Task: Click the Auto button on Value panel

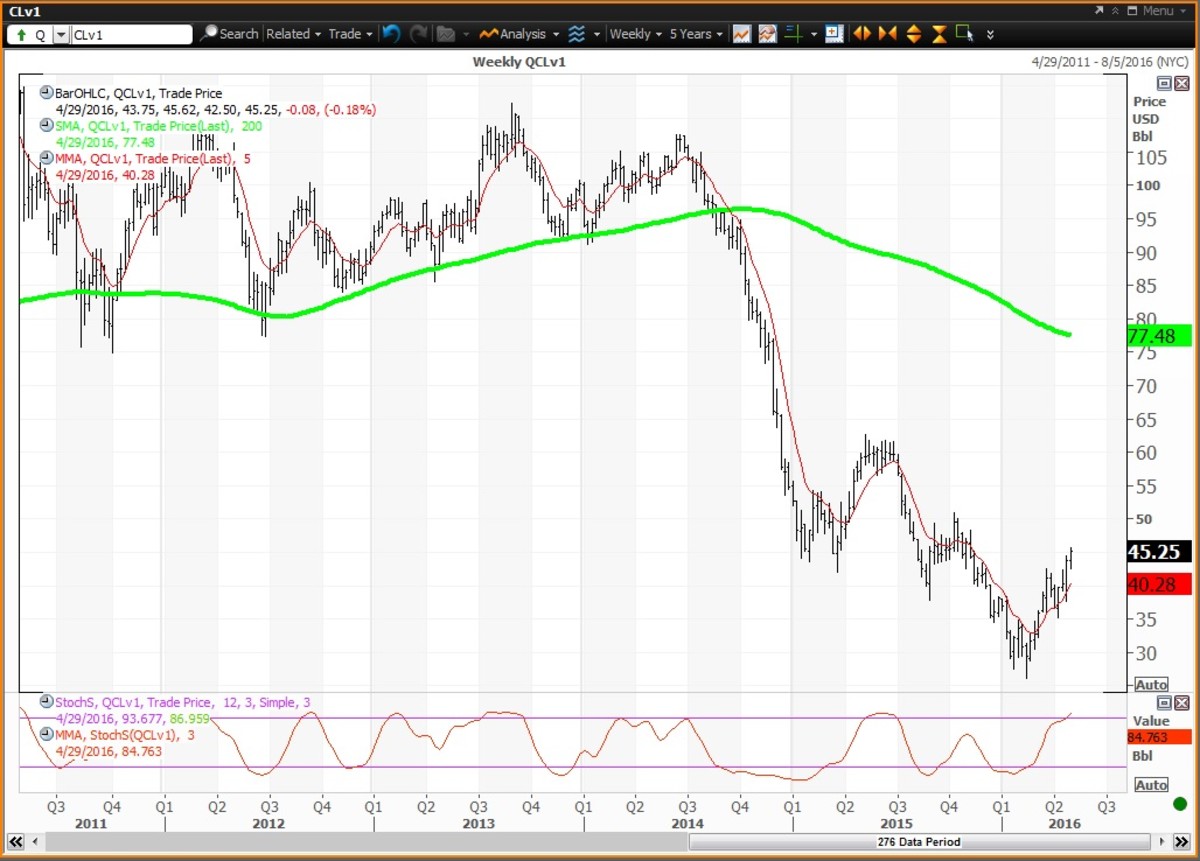Action: (x=1150, y=784)
